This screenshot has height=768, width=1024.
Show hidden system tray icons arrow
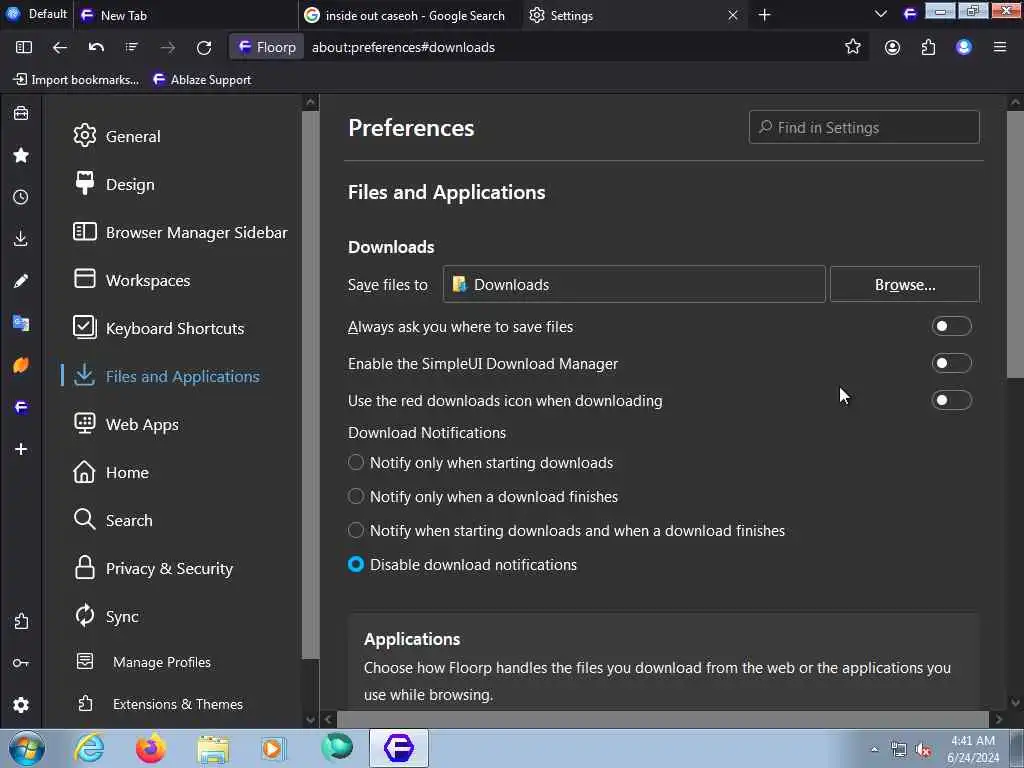coord(874,749)
